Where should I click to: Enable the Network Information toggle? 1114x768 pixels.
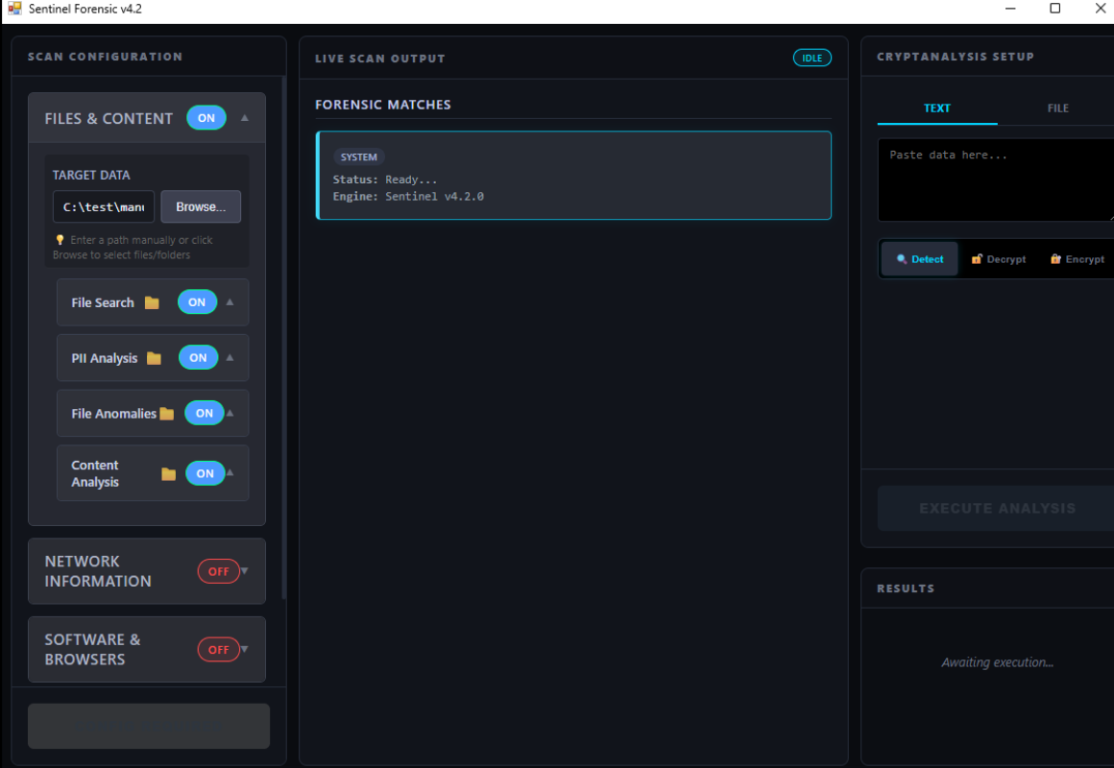218,571
